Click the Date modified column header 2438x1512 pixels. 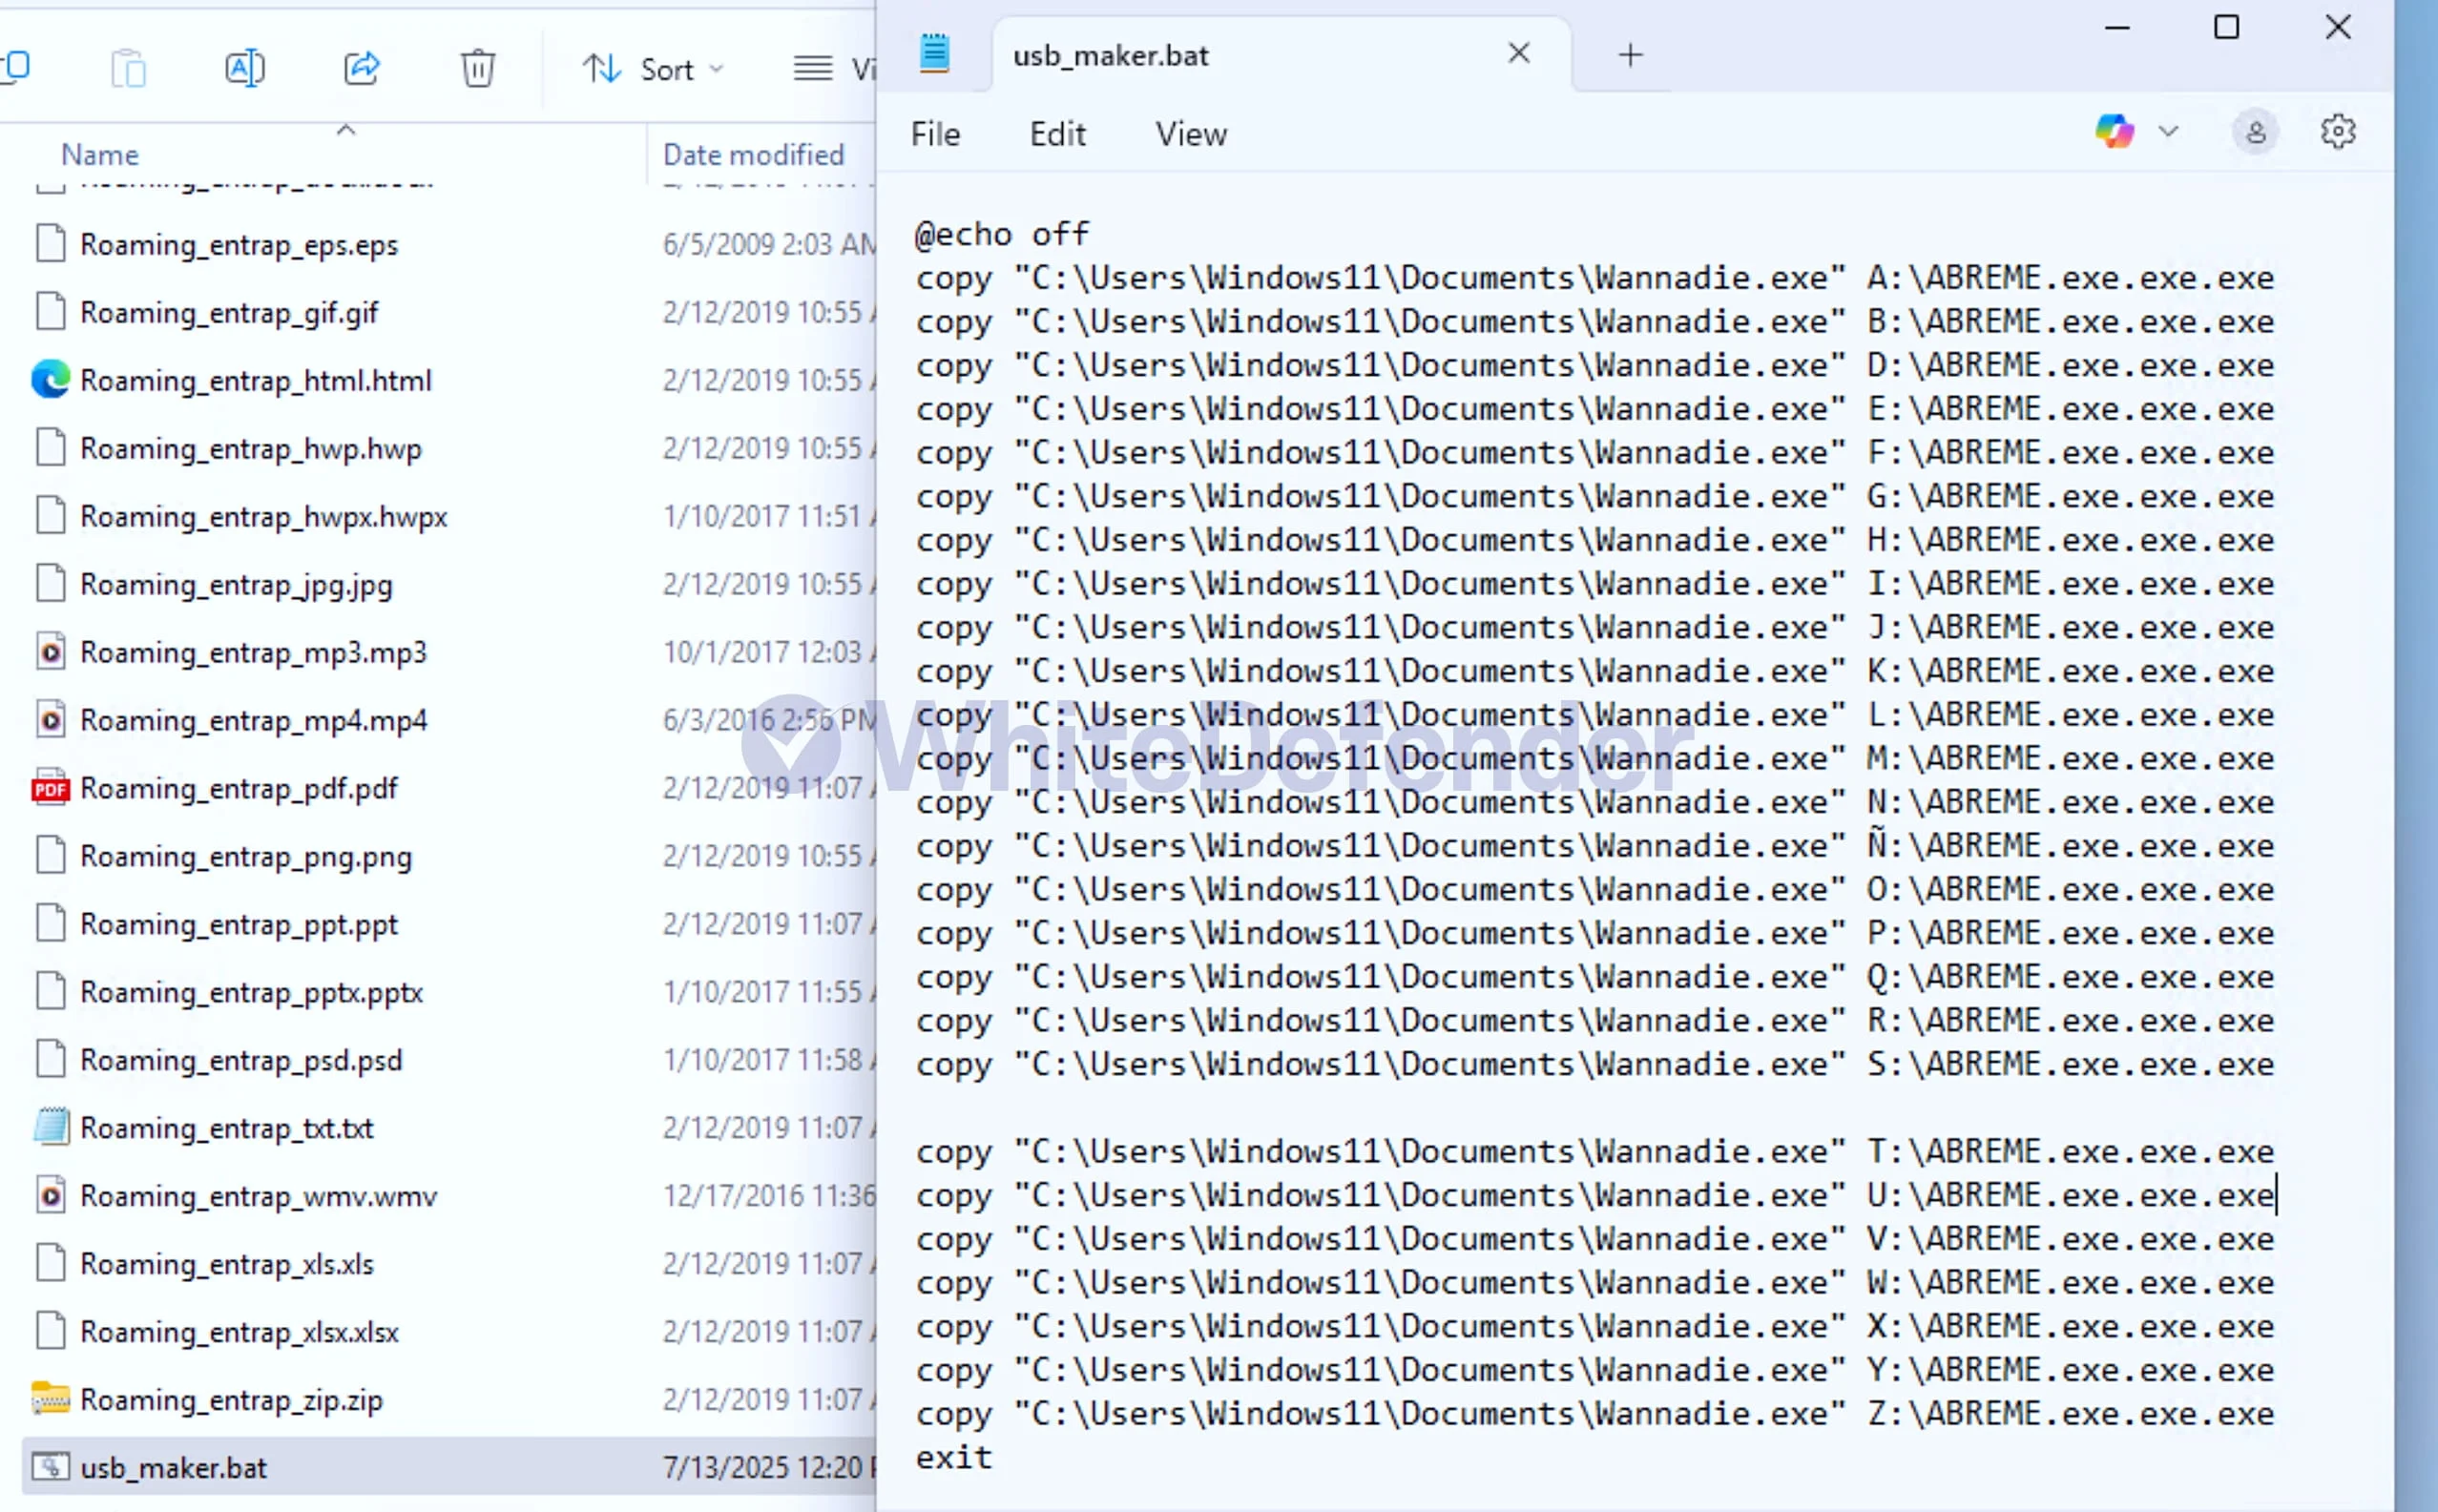pos(753,154)
